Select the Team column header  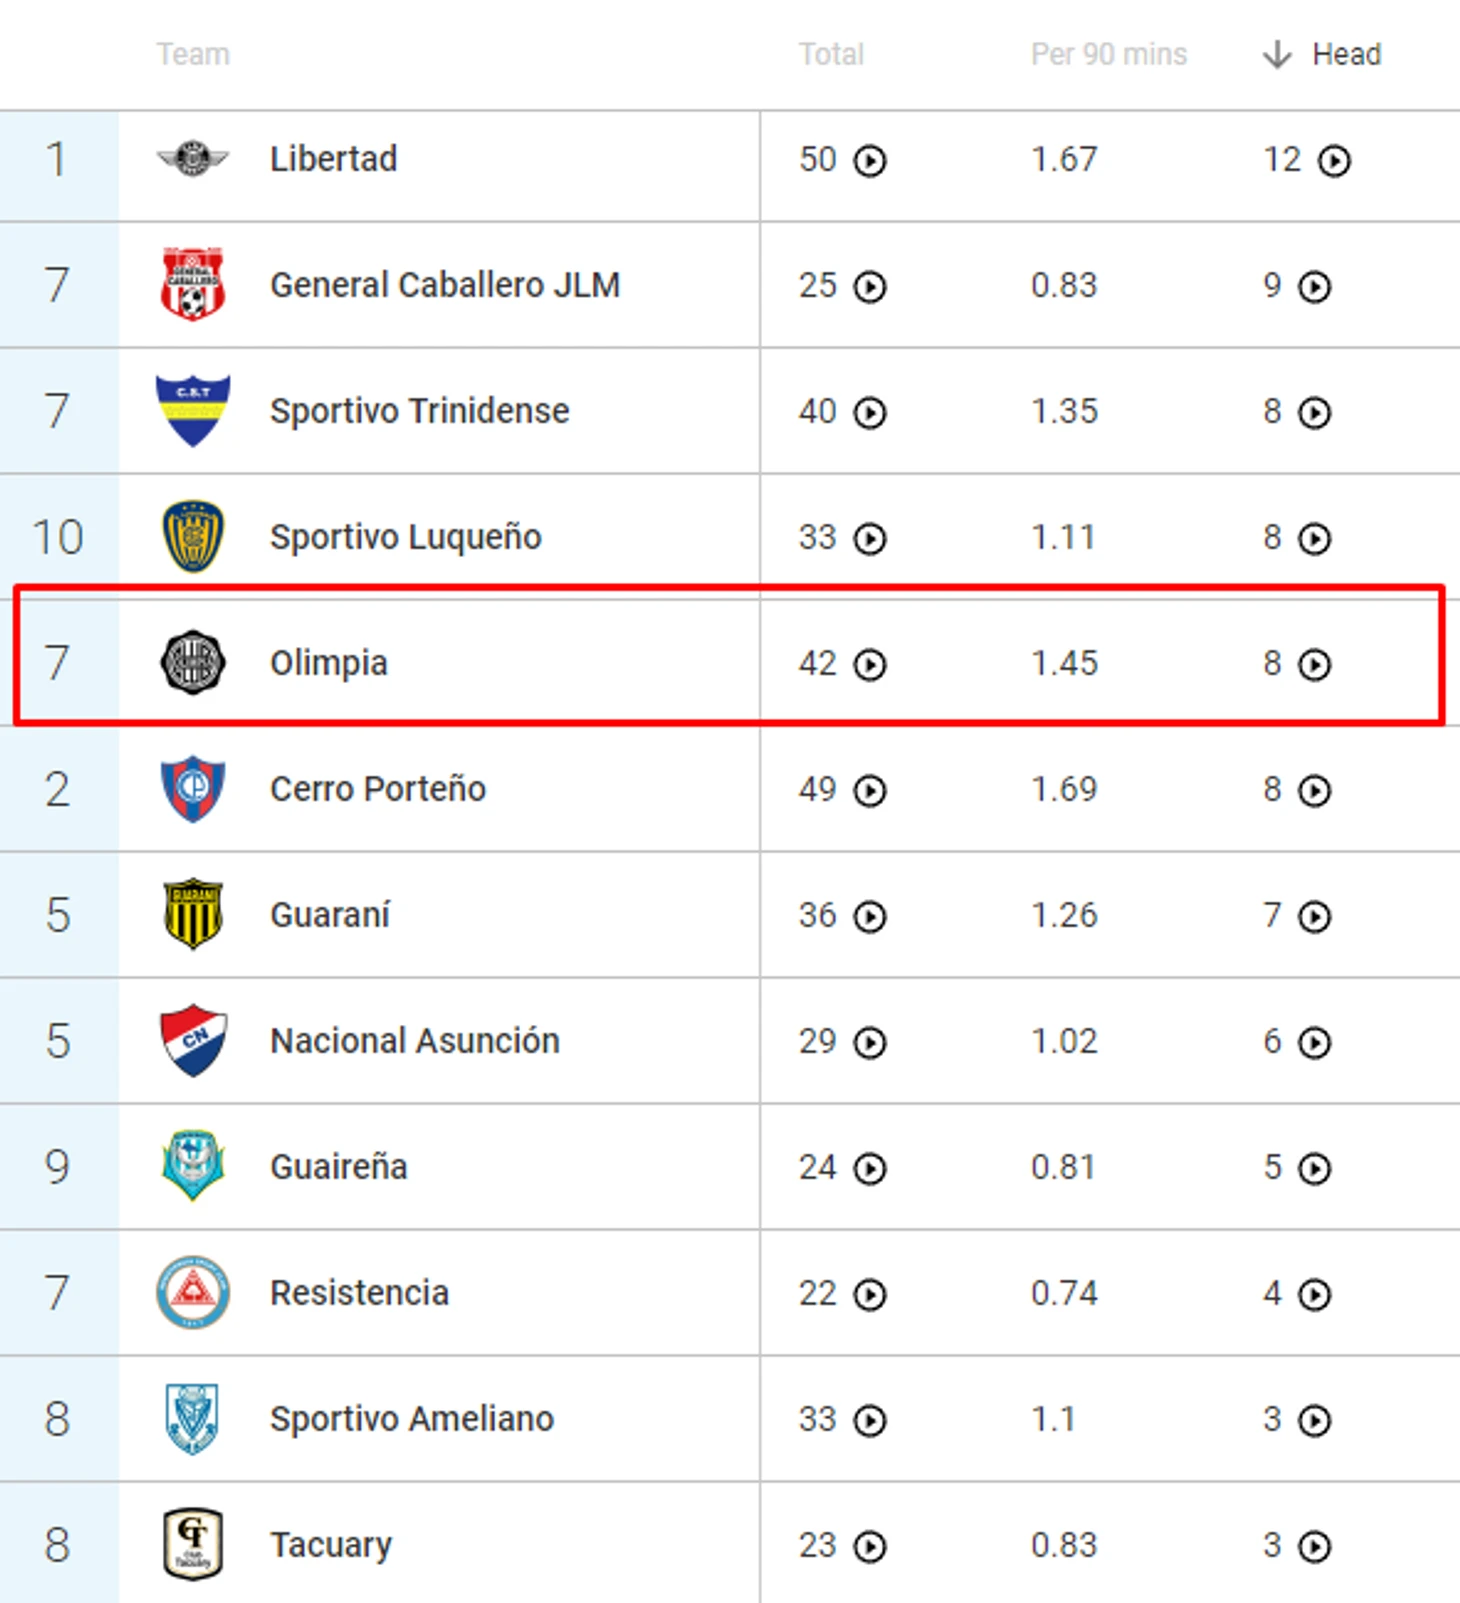pos(193,54)
